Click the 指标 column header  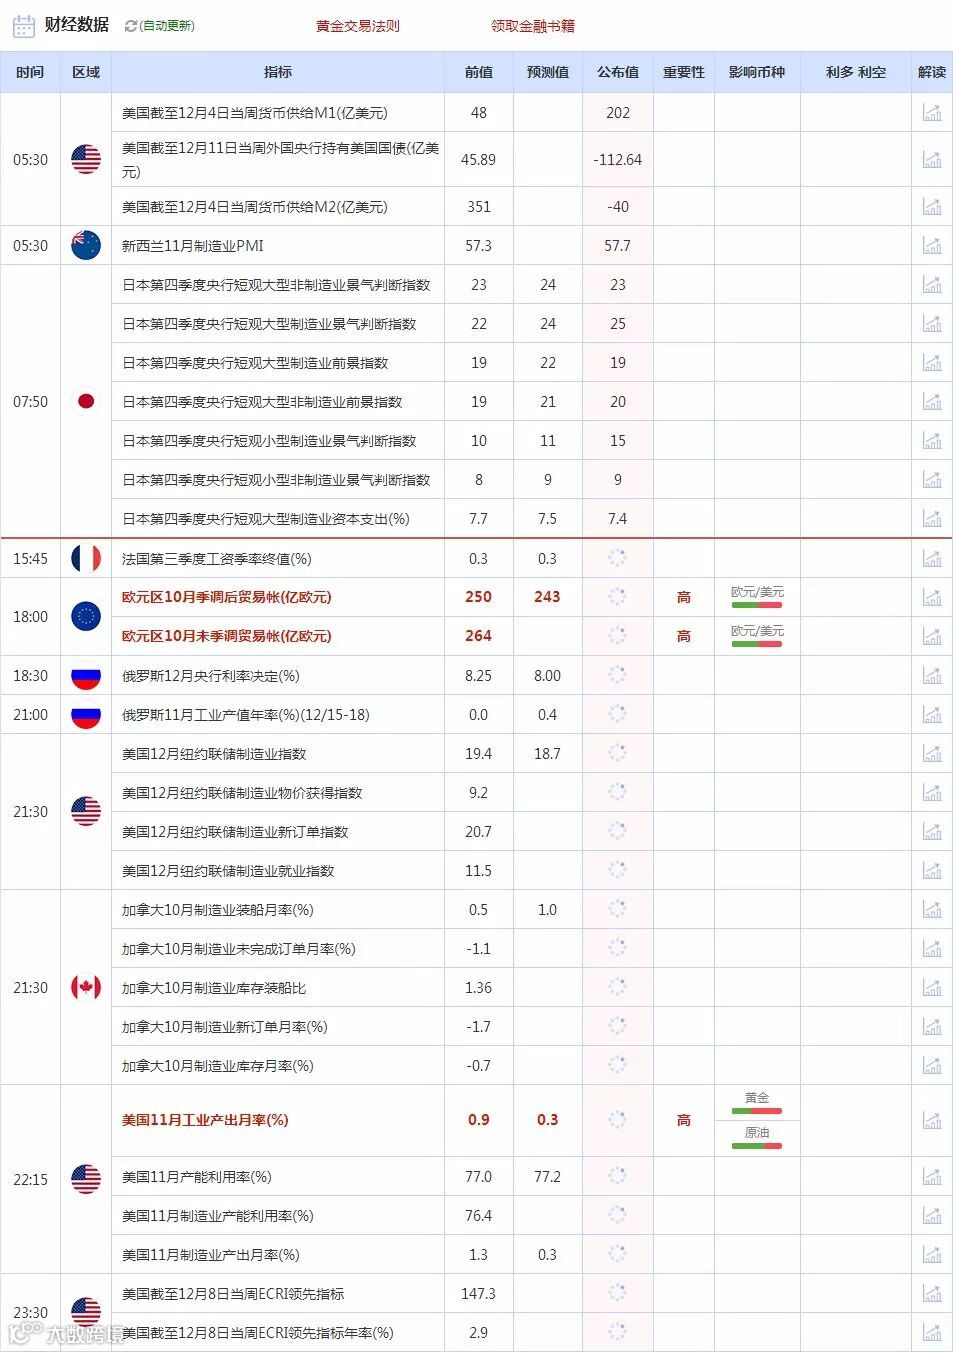[x=278, y=72]
